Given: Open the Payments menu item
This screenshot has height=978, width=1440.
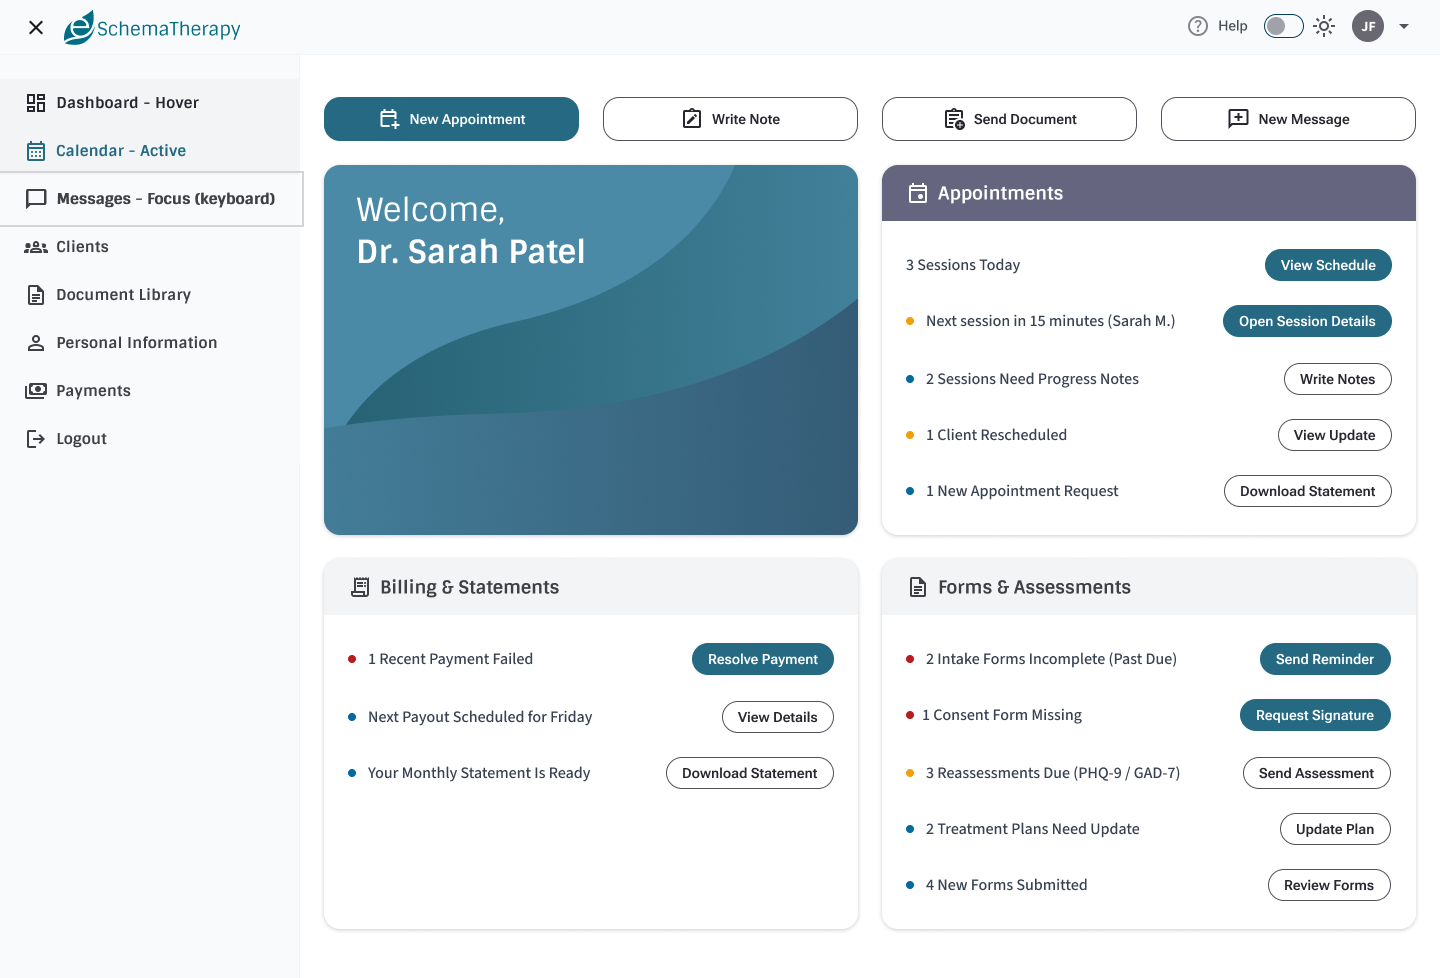Looking at the screenshot, I should (x=150, y=391).
